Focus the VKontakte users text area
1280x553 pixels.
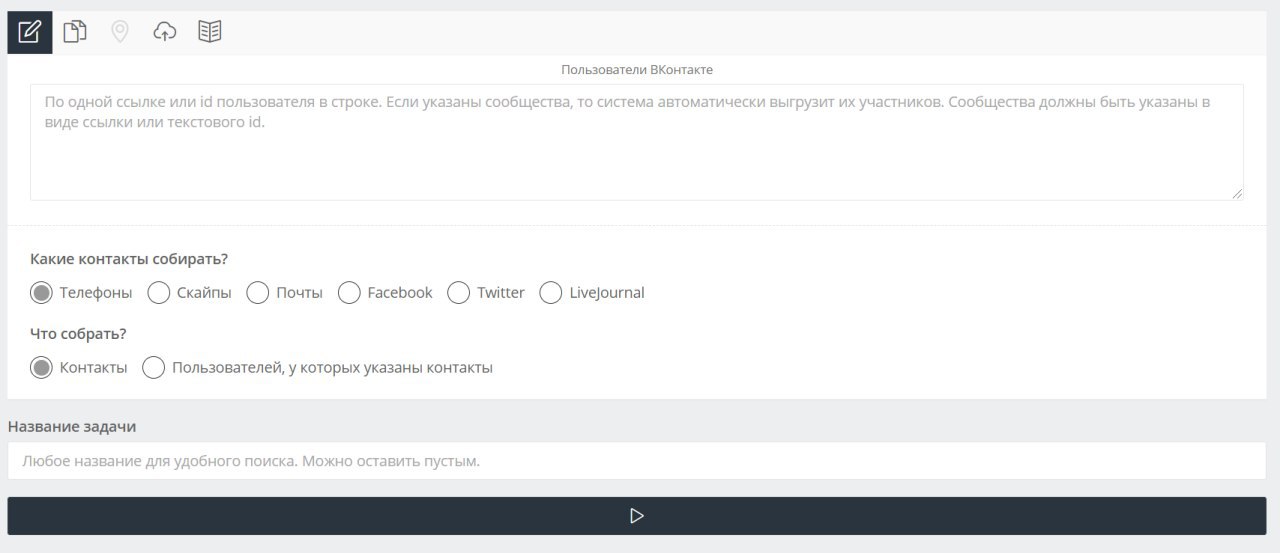(637, 142)
